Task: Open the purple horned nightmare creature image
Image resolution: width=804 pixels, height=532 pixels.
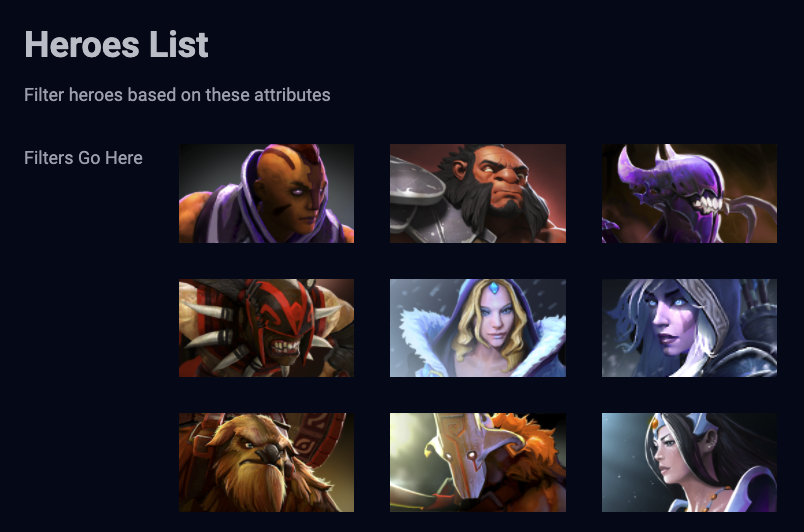Action: 689,193
